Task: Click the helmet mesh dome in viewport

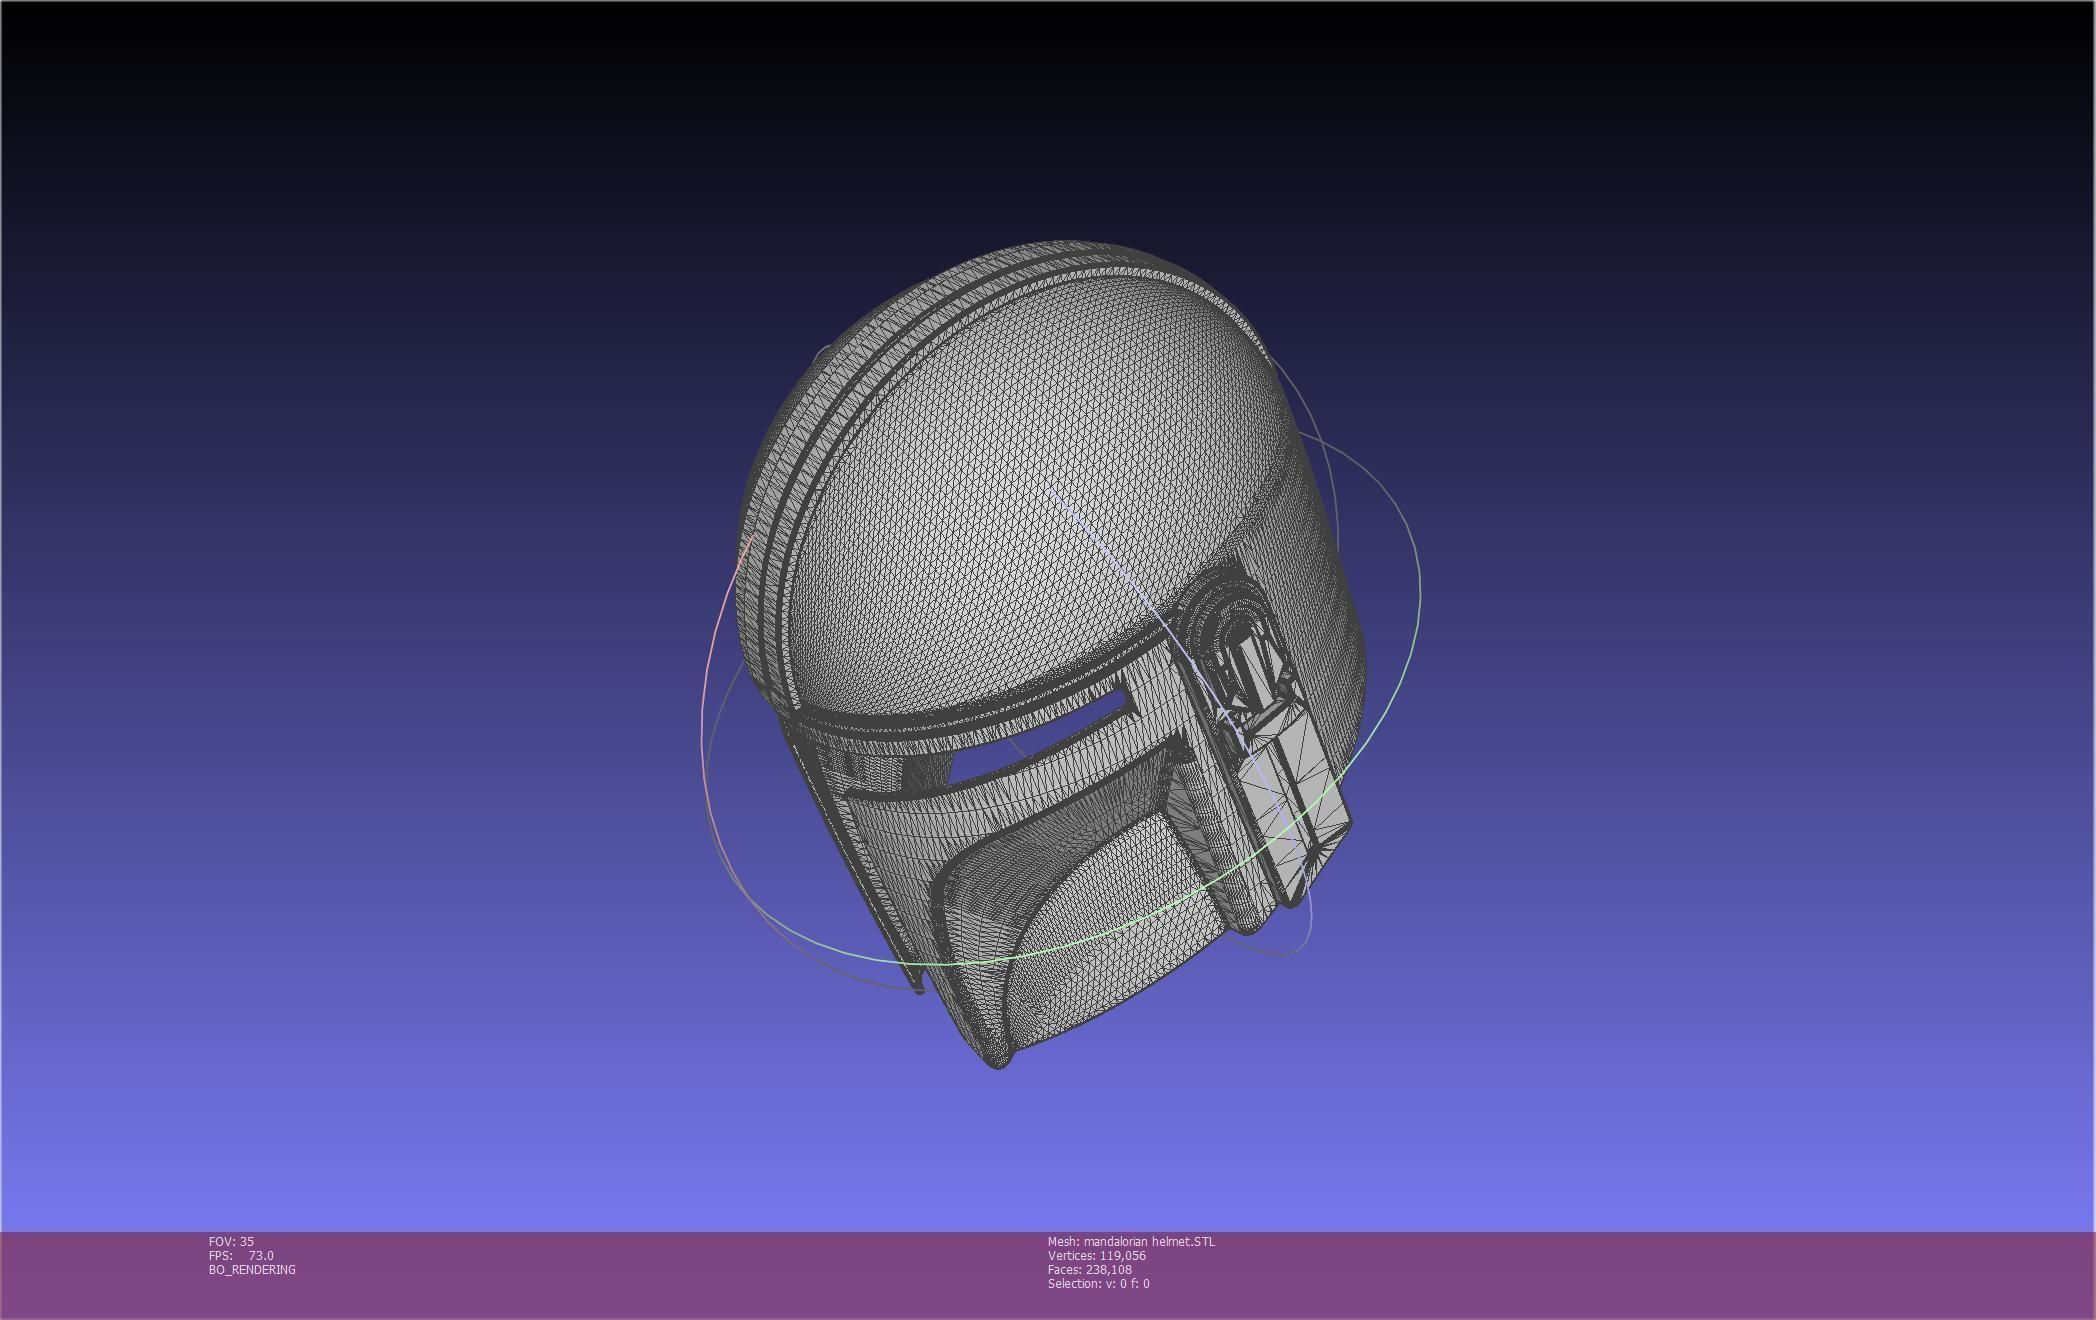Action: [1020, 480]
